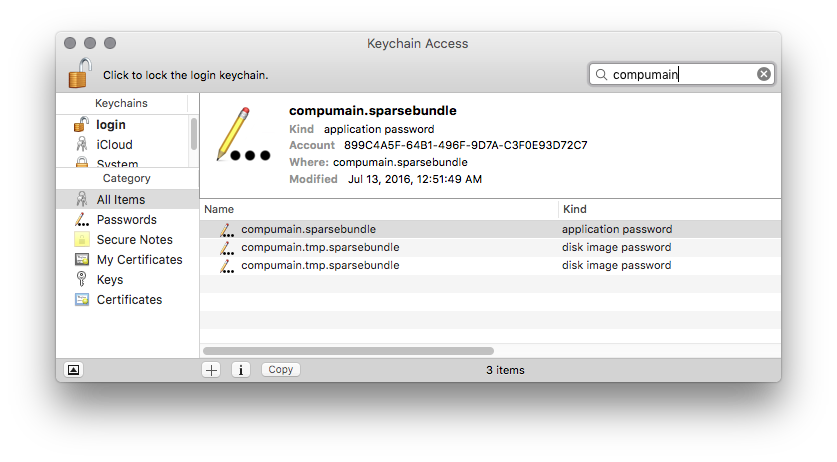Open the My Certificates category
This screenshot has width=837, height=462.
click(127, 260)
